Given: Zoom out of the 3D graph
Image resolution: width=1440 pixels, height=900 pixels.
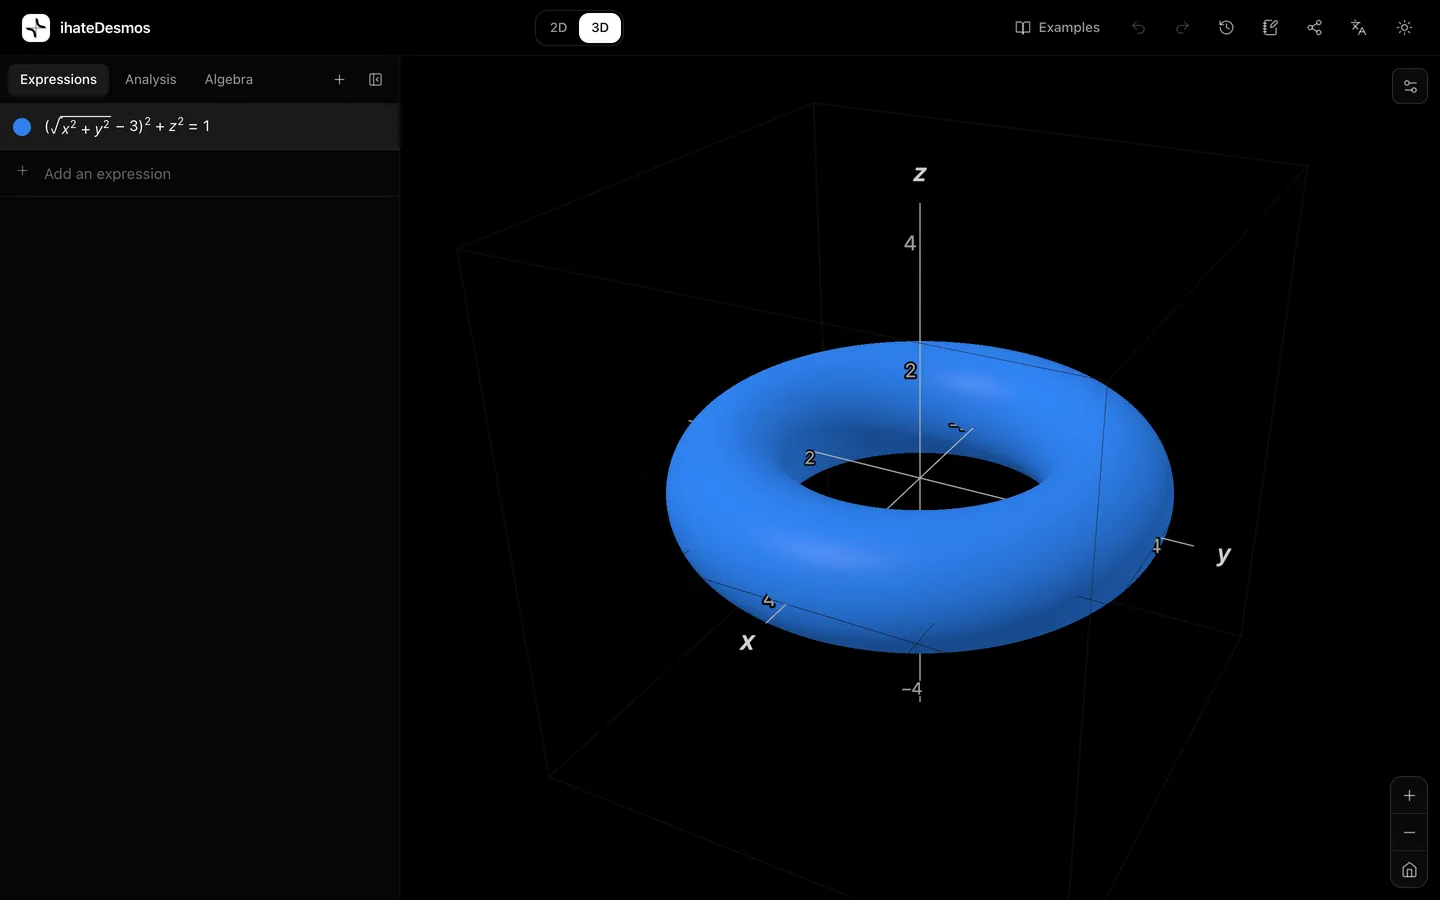Looking at the screenshot, I should click(1409, 833).
